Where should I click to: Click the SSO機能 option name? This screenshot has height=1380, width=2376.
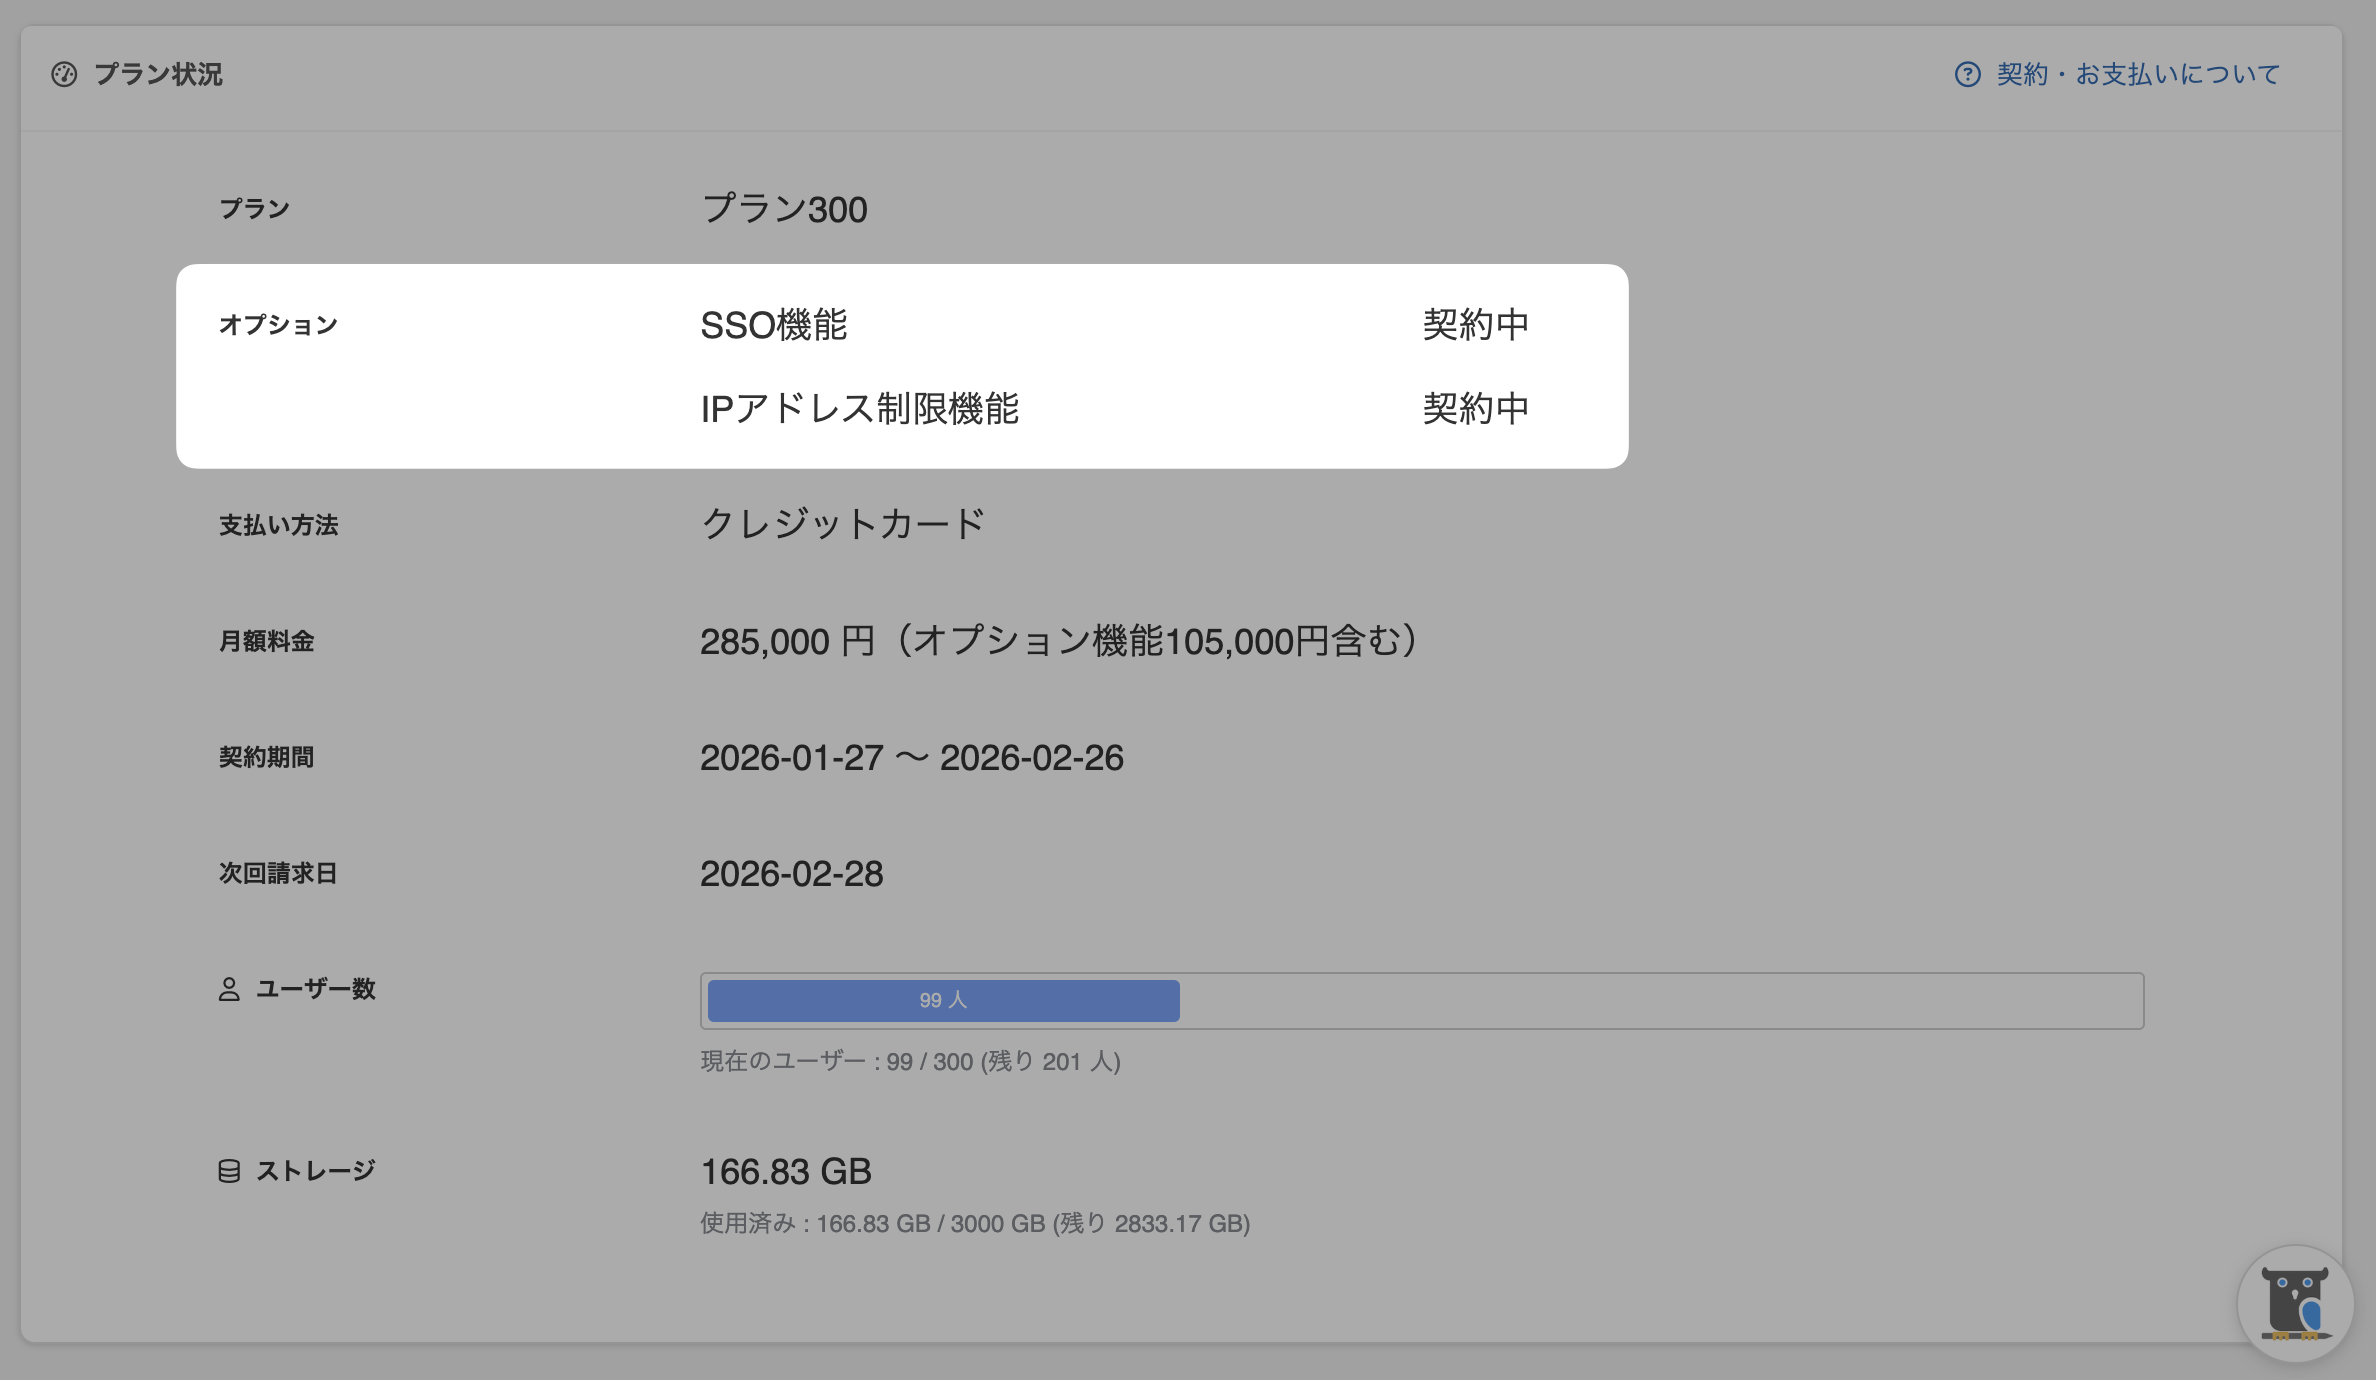pyautogui.click(x=774, y=325)
